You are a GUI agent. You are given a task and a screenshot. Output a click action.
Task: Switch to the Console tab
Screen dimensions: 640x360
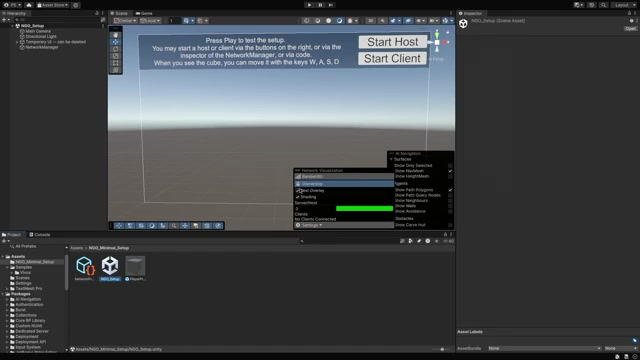(x=40, y=235)
